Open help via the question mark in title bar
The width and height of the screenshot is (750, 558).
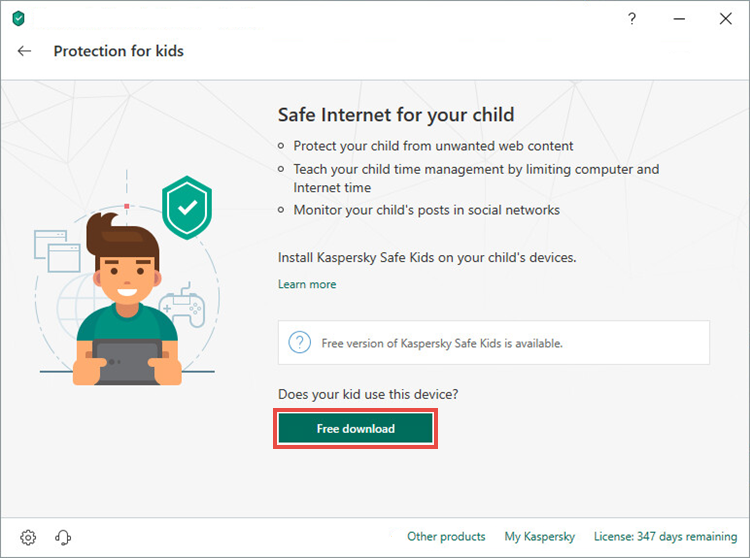tap(632, 19)
